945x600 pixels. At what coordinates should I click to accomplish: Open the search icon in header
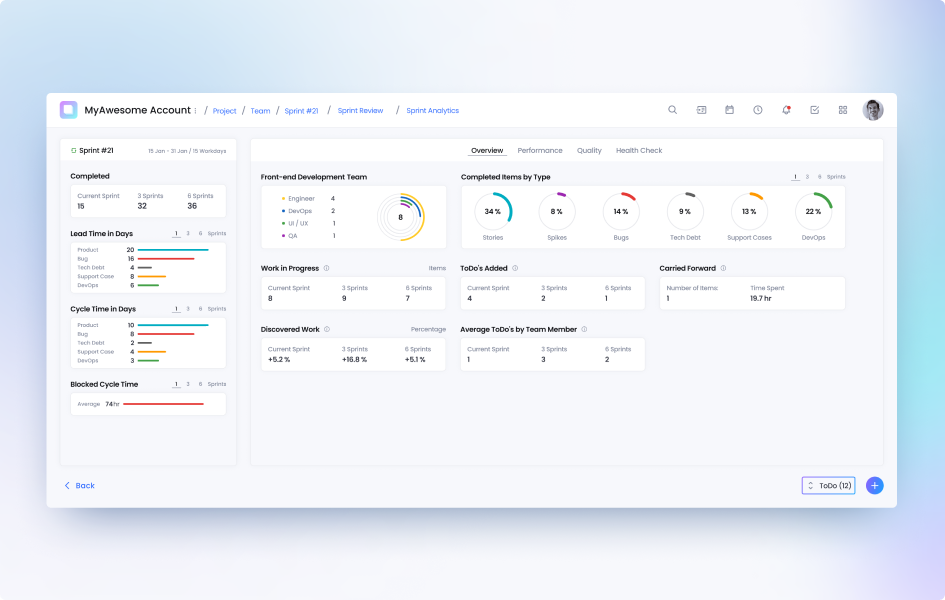pos(672,110)
